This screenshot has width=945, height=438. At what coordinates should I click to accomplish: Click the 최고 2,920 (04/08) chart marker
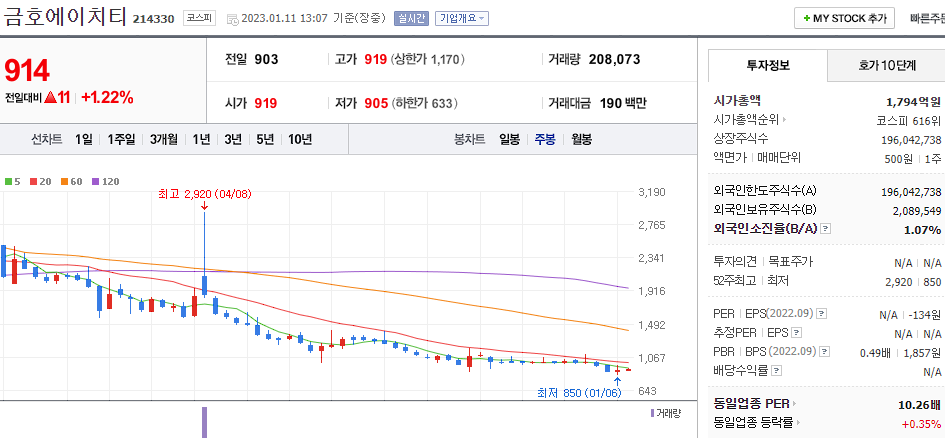point(204,194)
